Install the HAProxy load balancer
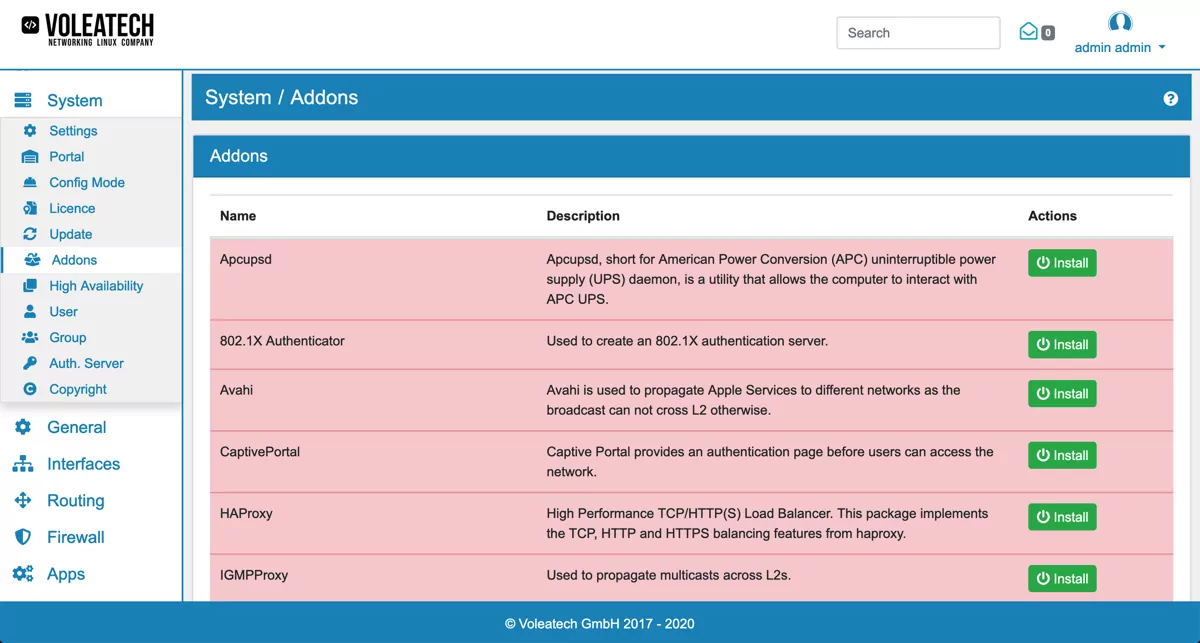 pos(1062,517)
